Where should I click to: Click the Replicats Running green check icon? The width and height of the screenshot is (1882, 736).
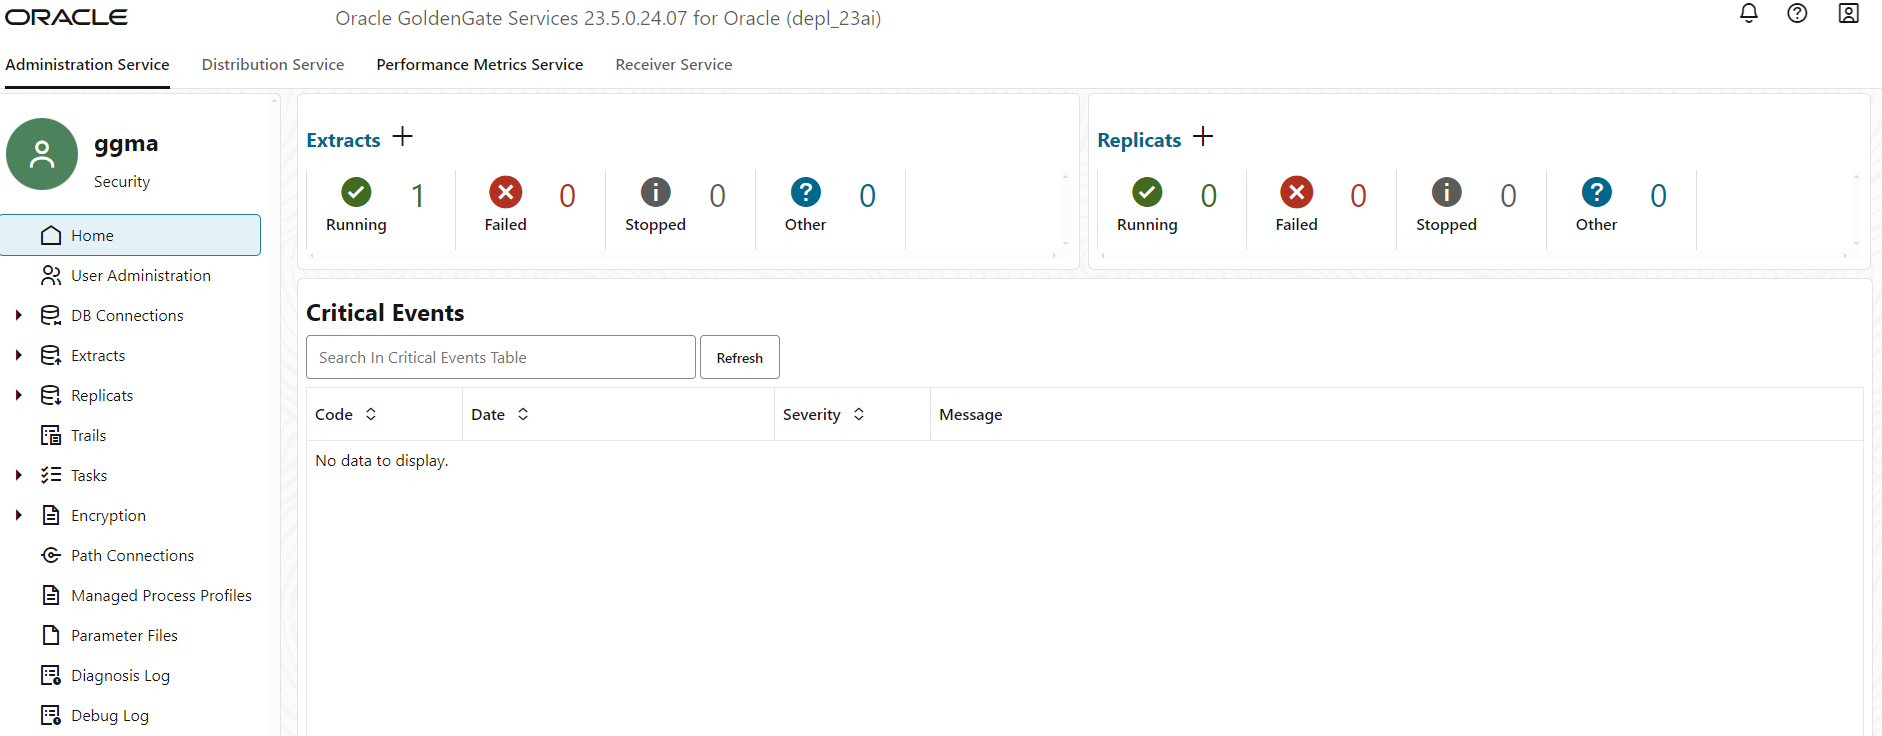click(1147, 192)
